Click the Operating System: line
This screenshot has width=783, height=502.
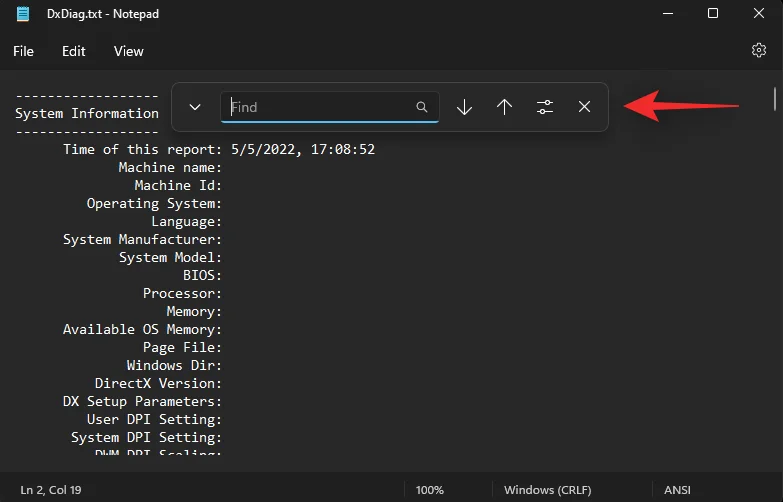(x=154, y=203)
